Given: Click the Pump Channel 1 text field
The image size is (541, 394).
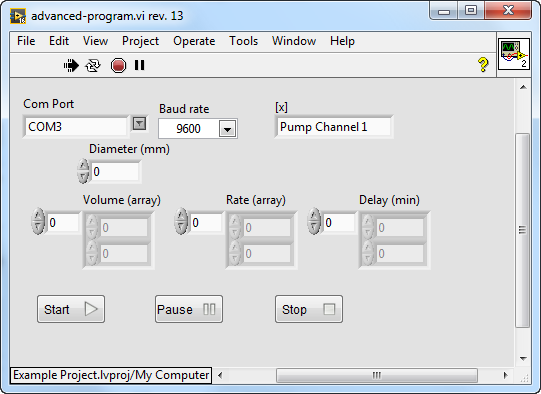Looking at the screenshot, I should 334,127.
